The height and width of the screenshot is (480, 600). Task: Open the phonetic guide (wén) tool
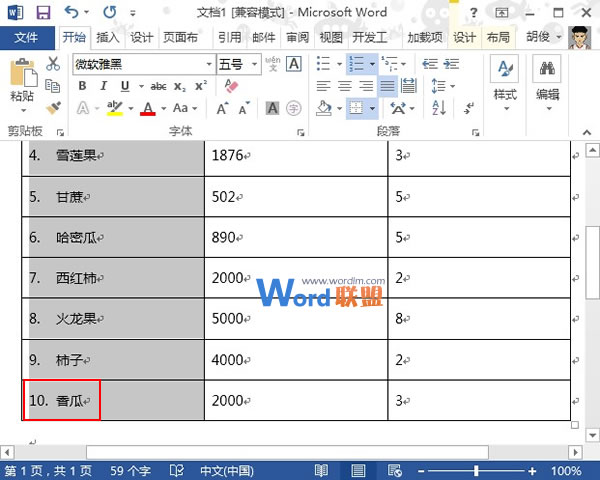(273, 64)
